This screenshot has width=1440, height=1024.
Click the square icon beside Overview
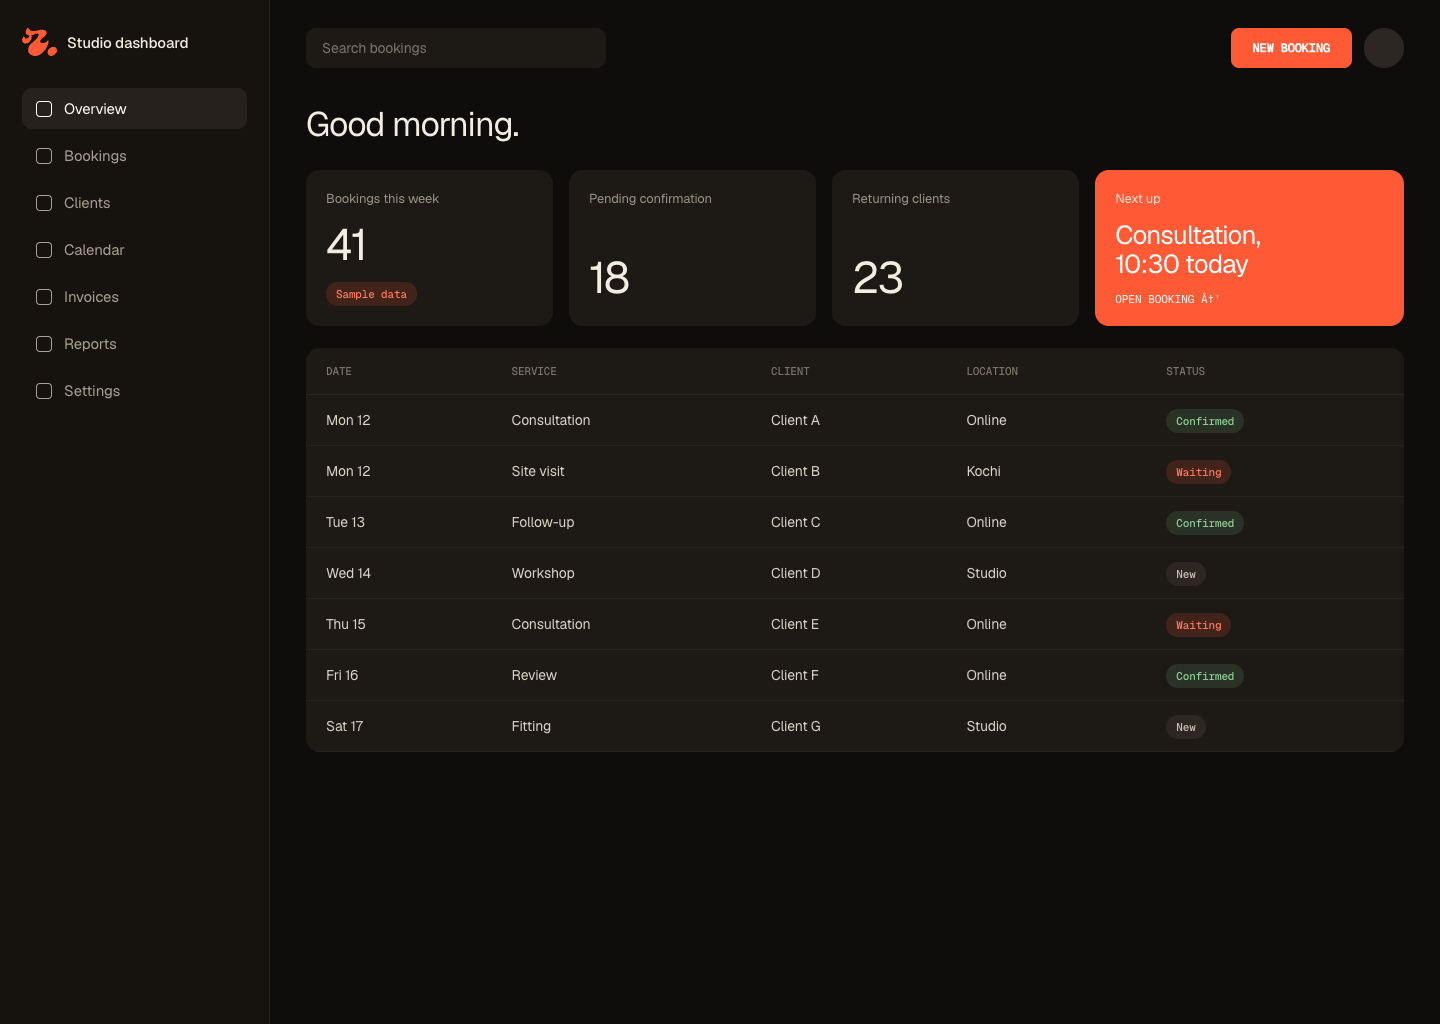pyautogui.click(x=44, y=109)
